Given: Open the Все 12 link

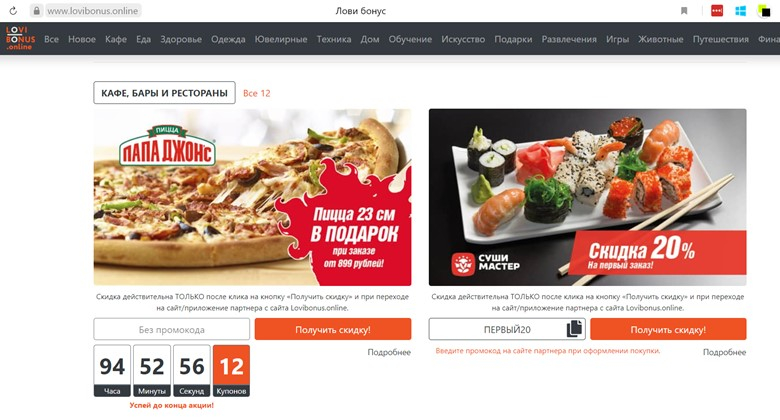Looking at the screenshot, I should (x=257, y=93).
